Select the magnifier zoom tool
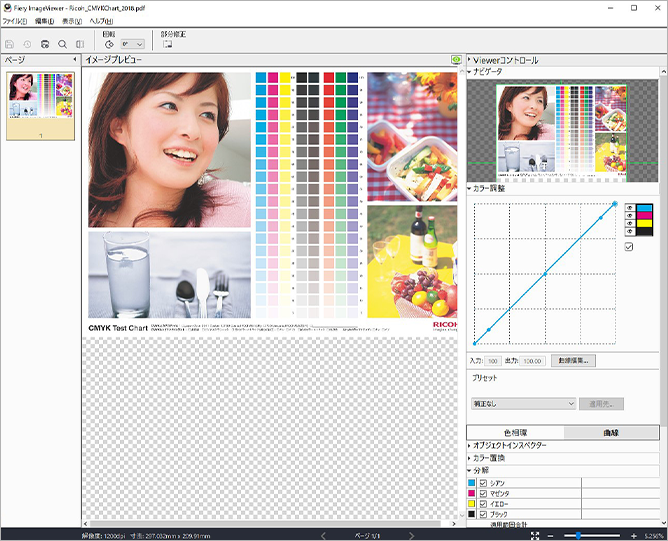 [x=62, y=44]
